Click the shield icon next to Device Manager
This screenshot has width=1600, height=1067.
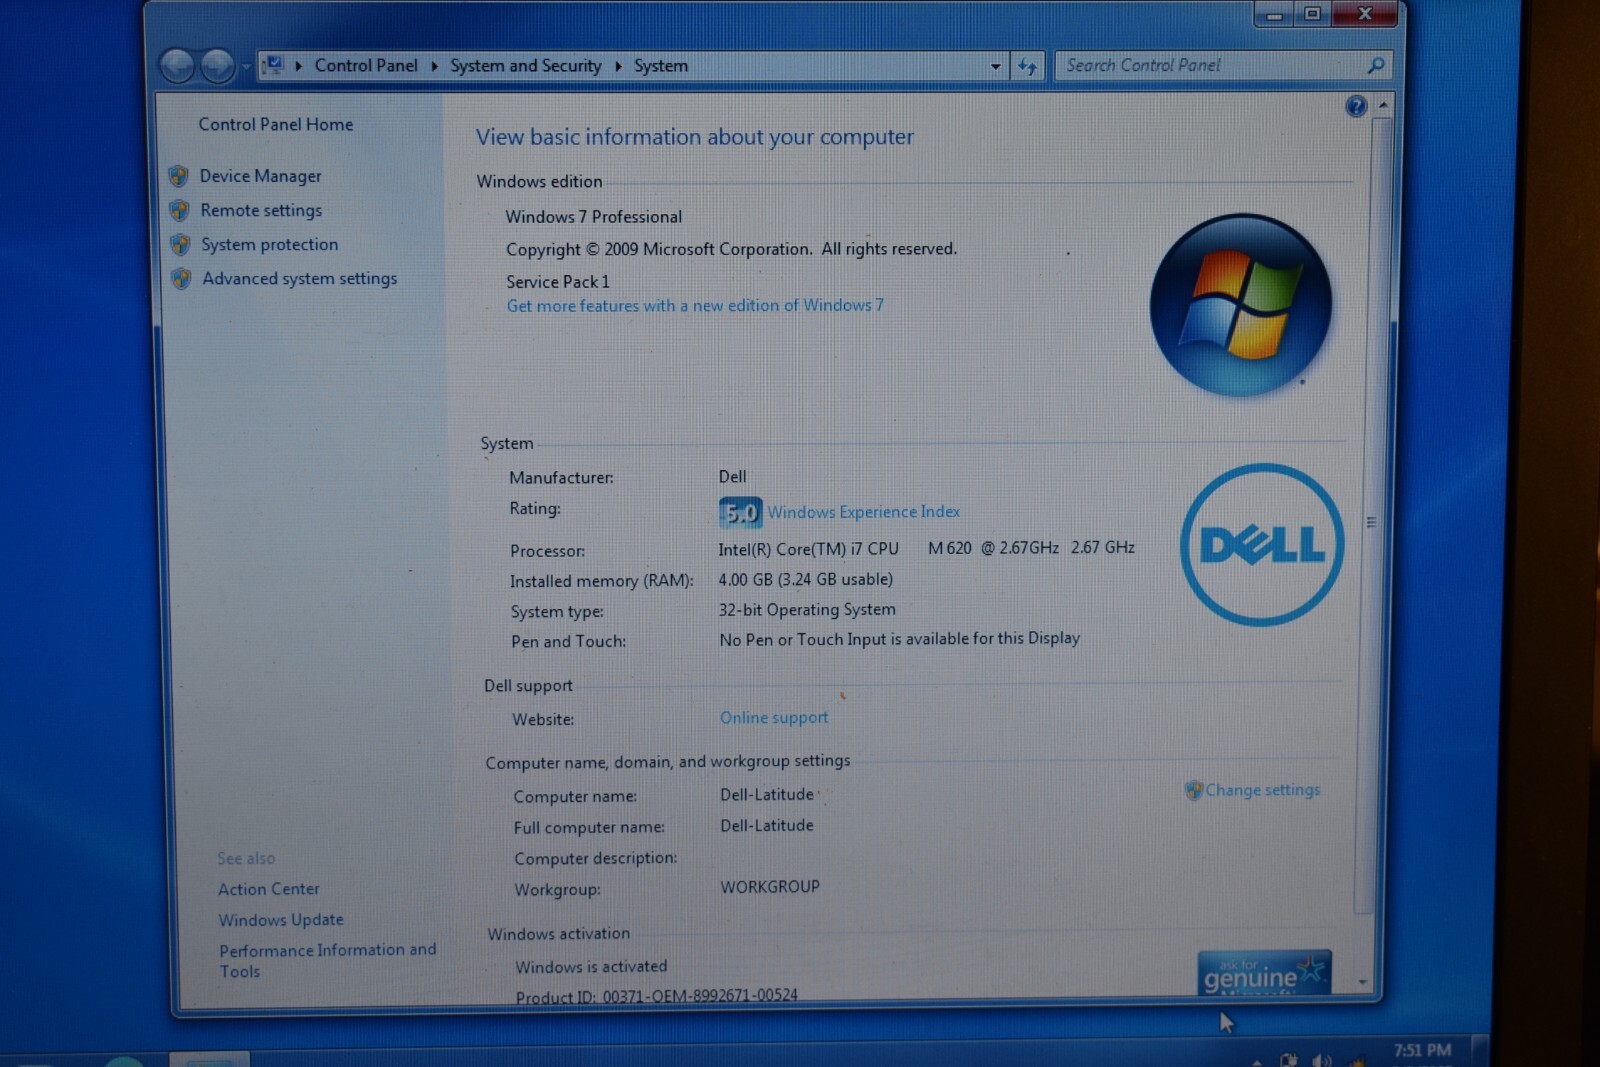click(x=179, y=176)
